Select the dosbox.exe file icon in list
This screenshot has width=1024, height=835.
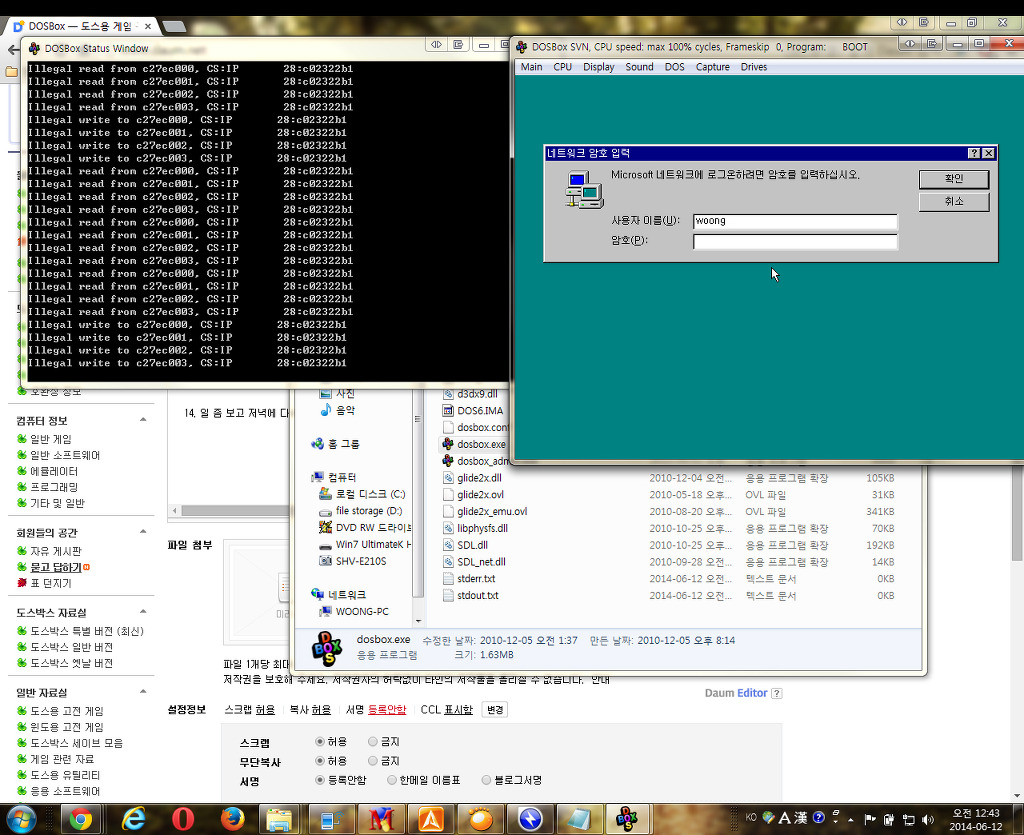pos(449,443)
